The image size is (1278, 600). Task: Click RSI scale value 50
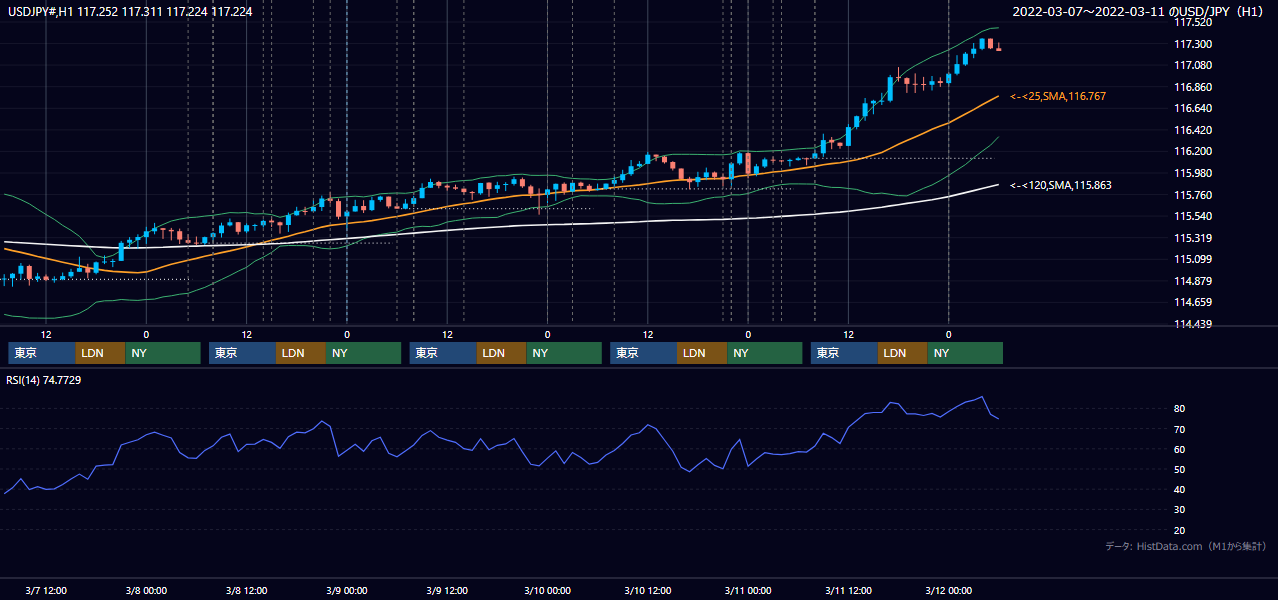point(1179,469)
